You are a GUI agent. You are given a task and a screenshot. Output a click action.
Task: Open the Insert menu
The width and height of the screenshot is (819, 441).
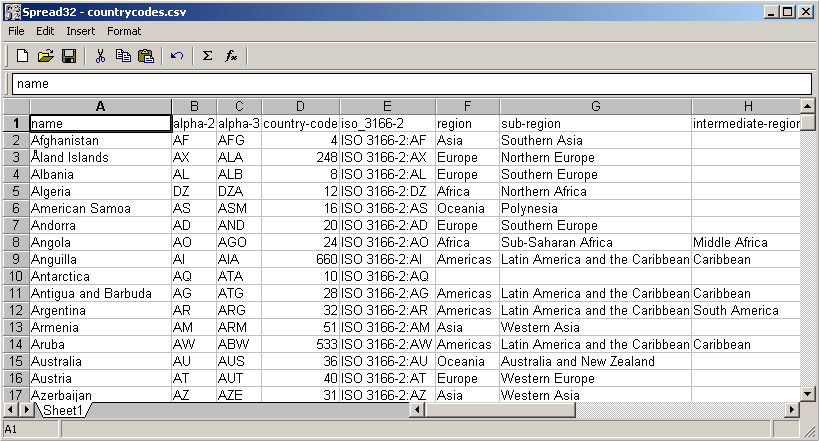coord(80,31)
